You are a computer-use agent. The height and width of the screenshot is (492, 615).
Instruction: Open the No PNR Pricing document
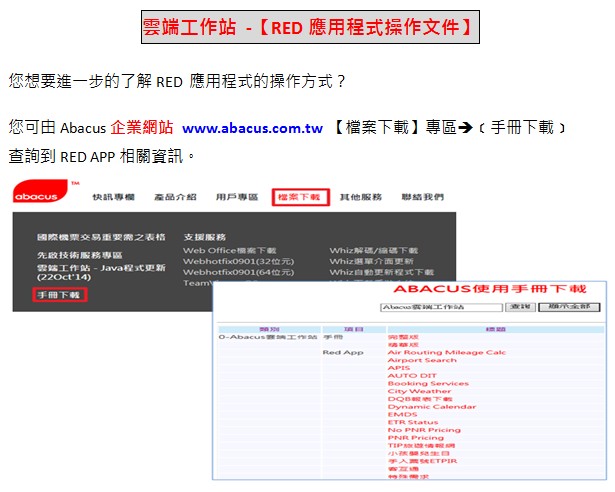point(423,430)
